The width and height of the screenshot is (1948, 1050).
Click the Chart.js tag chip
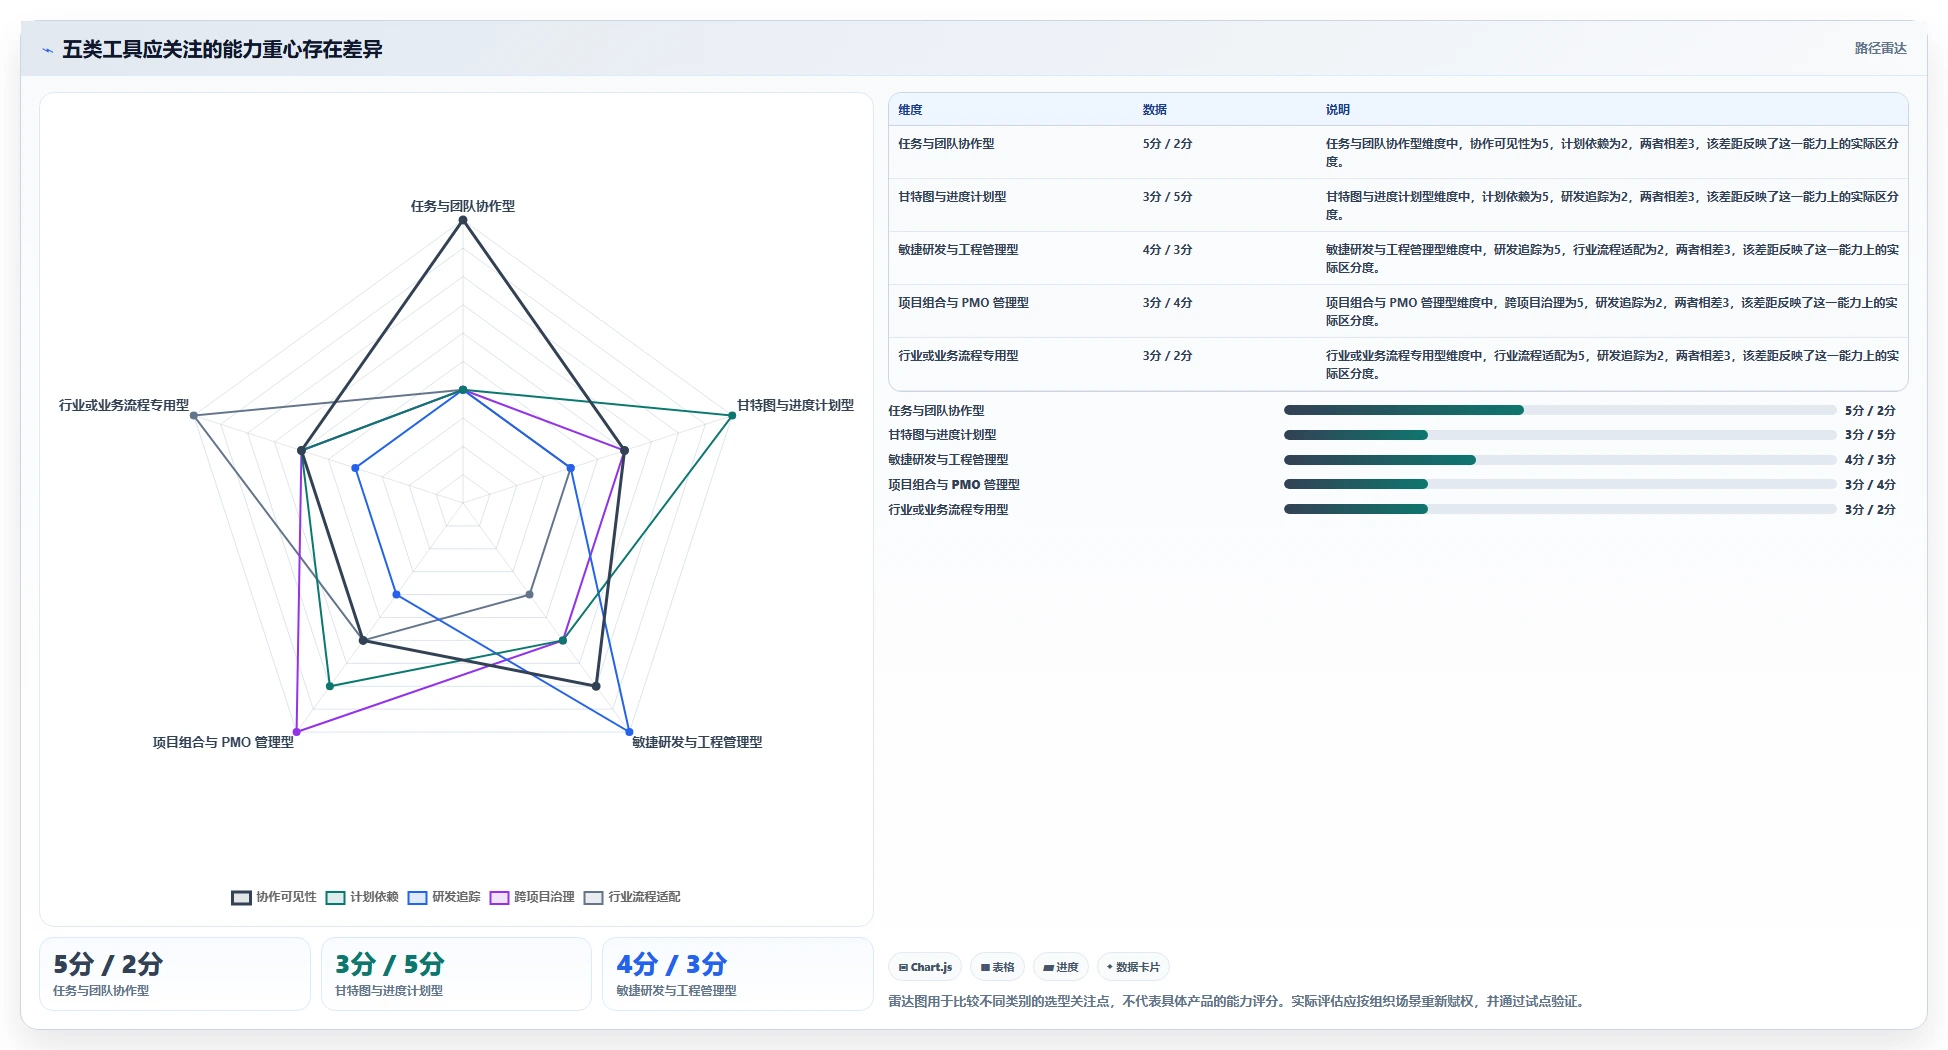[x=925, y=967]
